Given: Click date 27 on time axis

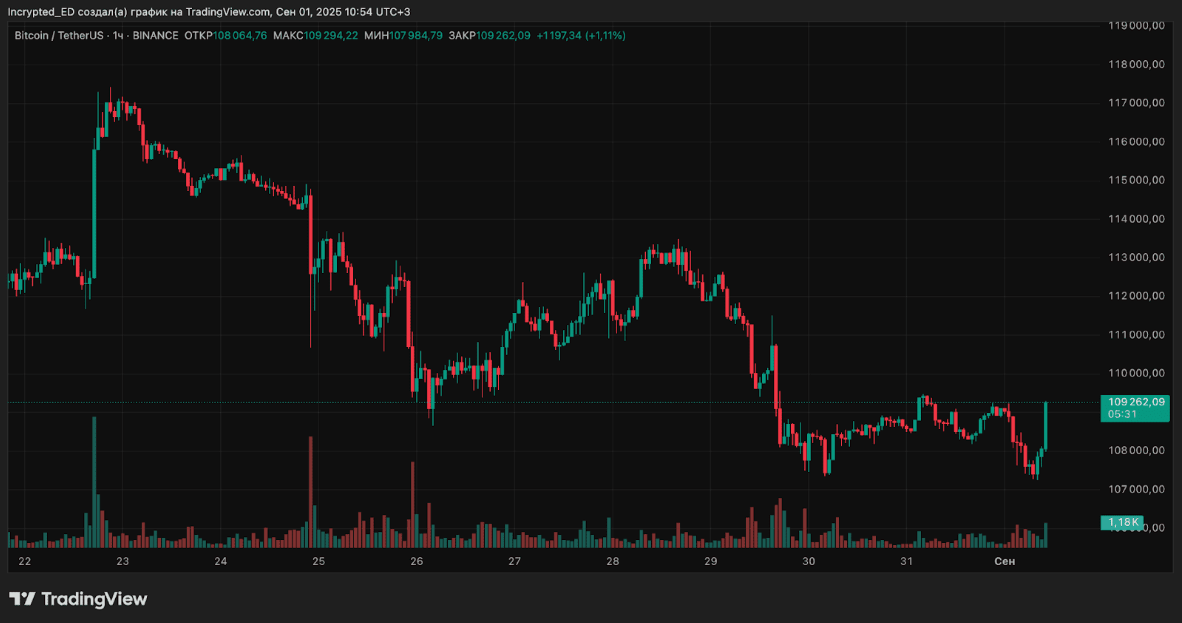Looking at the screenshot, I should pos(515,561).
